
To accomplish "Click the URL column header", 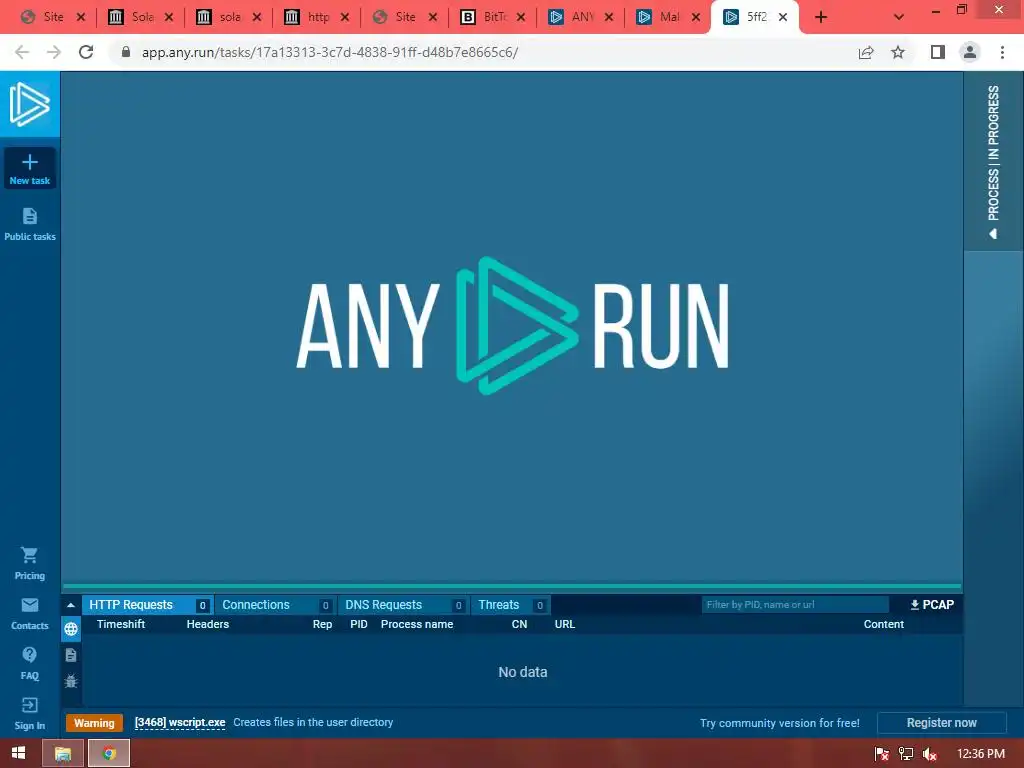I will click(x=565, y=624).
